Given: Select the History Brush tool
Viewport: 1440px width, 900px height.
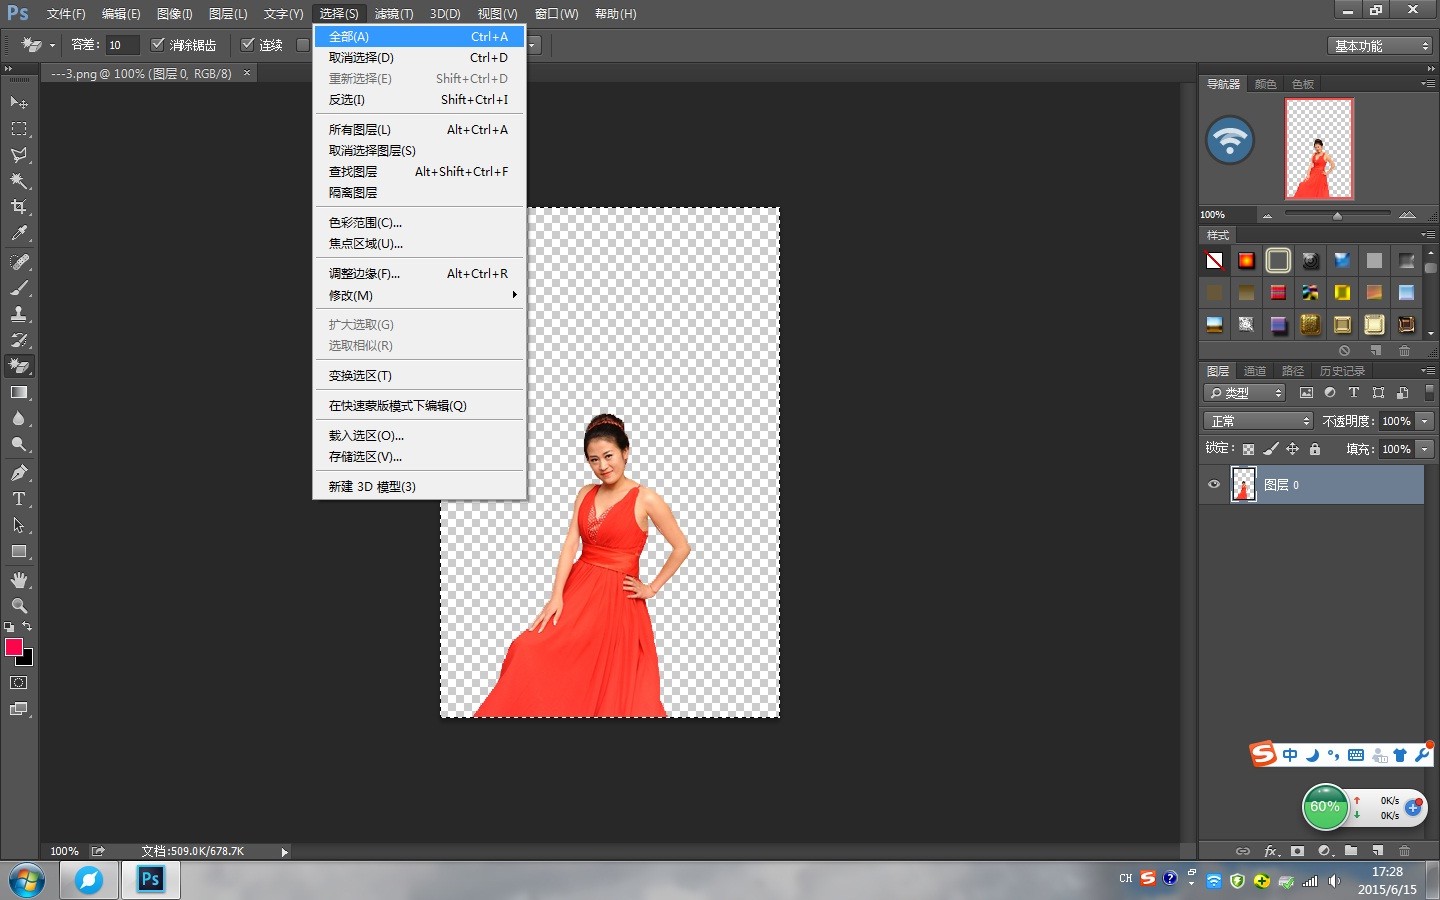Looking at the screenshot, I should coord(19,340).
